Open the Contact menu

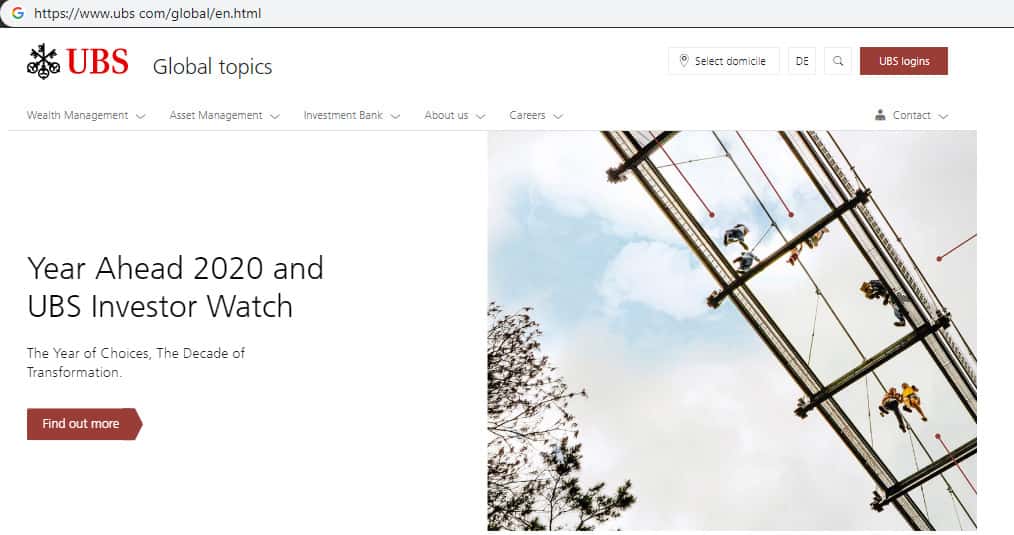(911, 115)
